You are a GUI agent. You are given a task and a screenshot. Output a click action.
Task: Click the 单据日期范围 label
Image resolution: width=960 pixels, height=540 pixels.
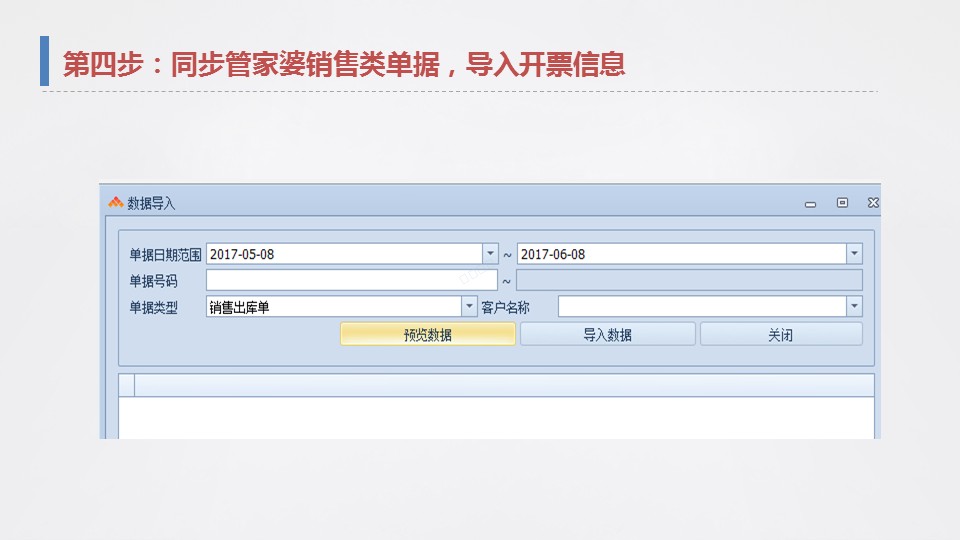tap(165, 255)
